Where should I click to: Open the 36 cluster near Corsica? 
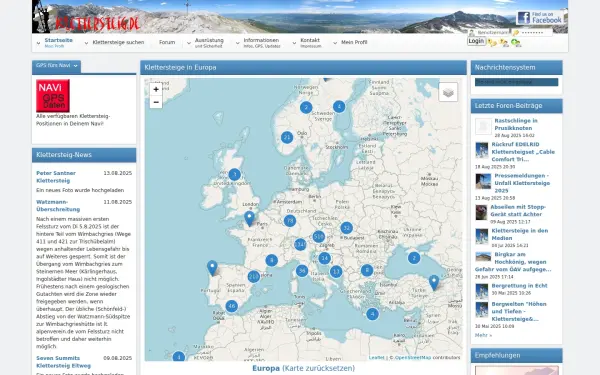point(302,271)
